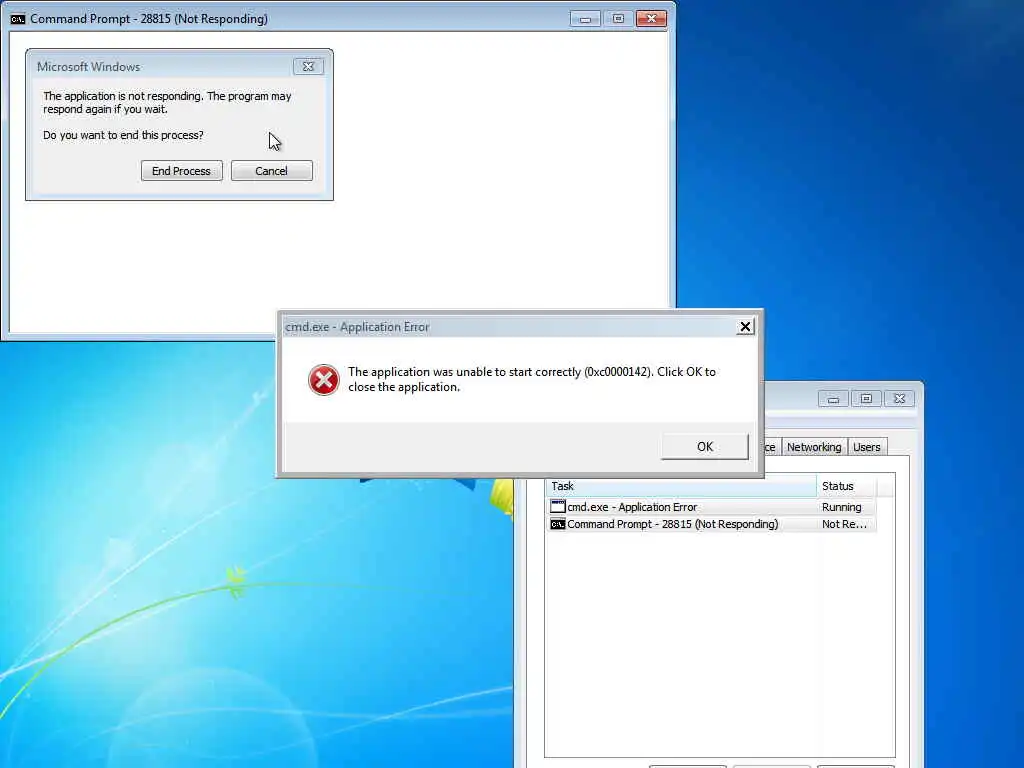Sort the task list by the Task column

pyautogui.click(x=680, y=486)
